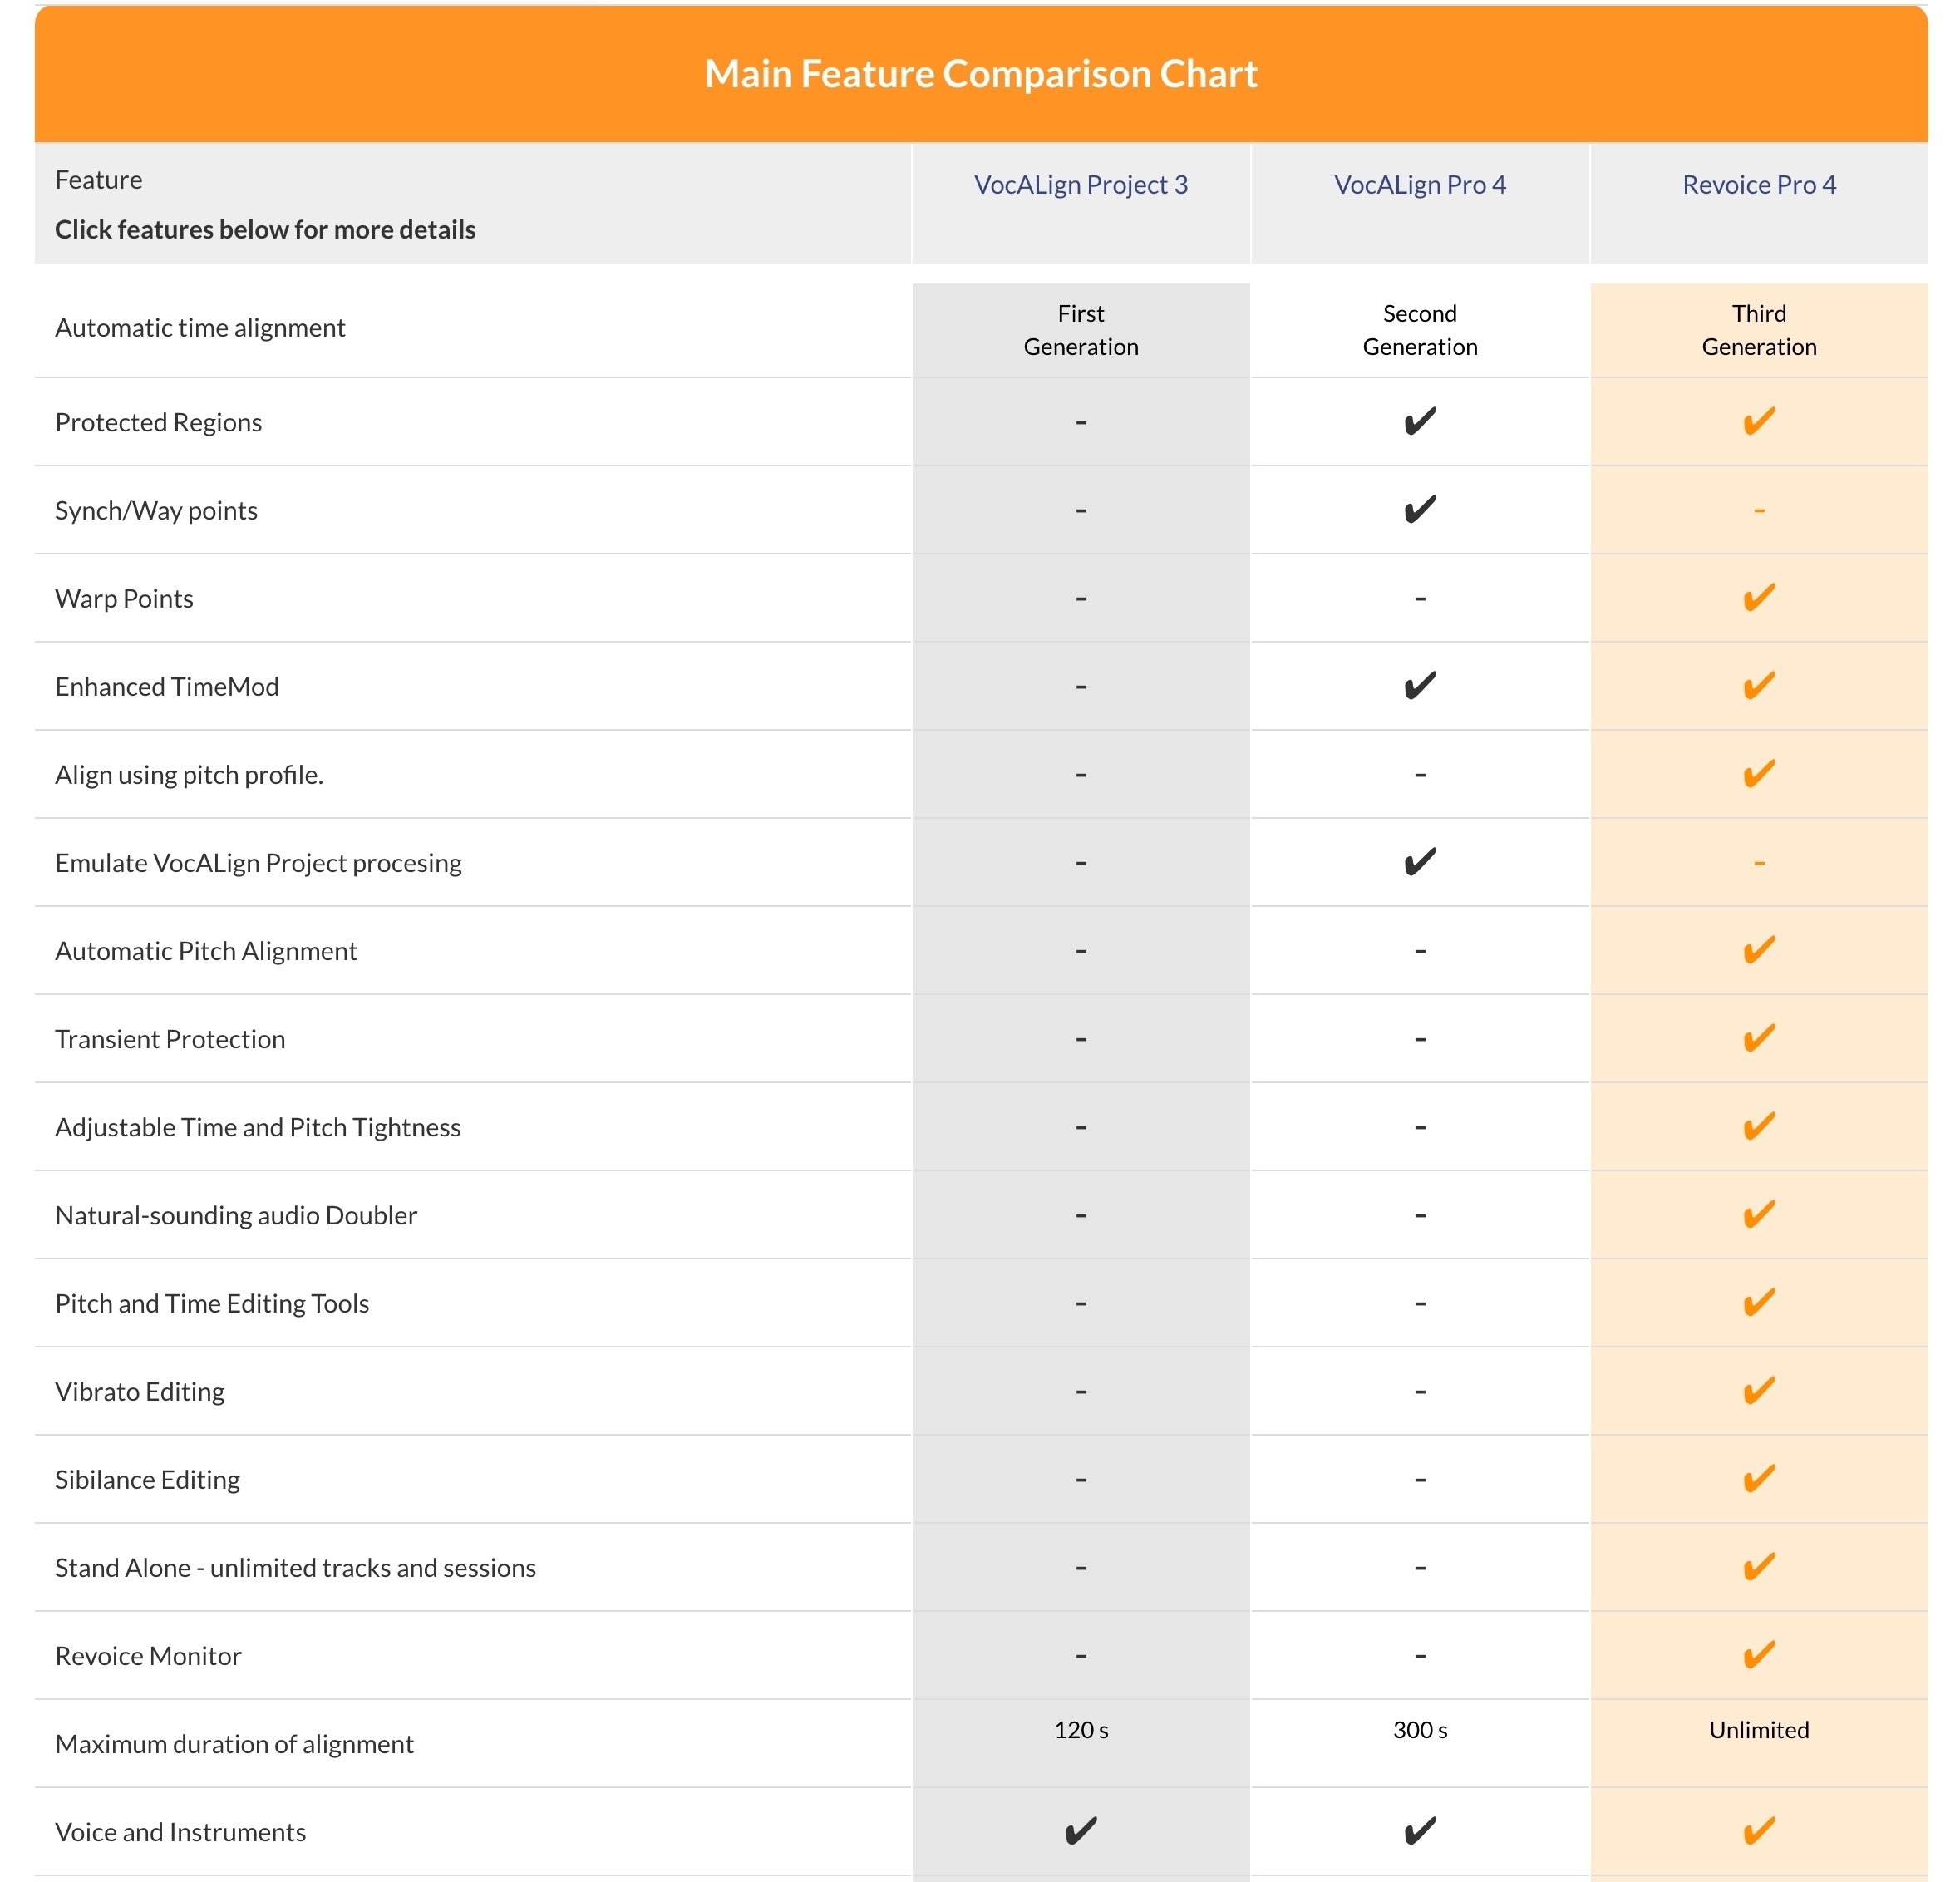
Task: Click orange checkmark for Warp Points
Action: [1758, 598]
